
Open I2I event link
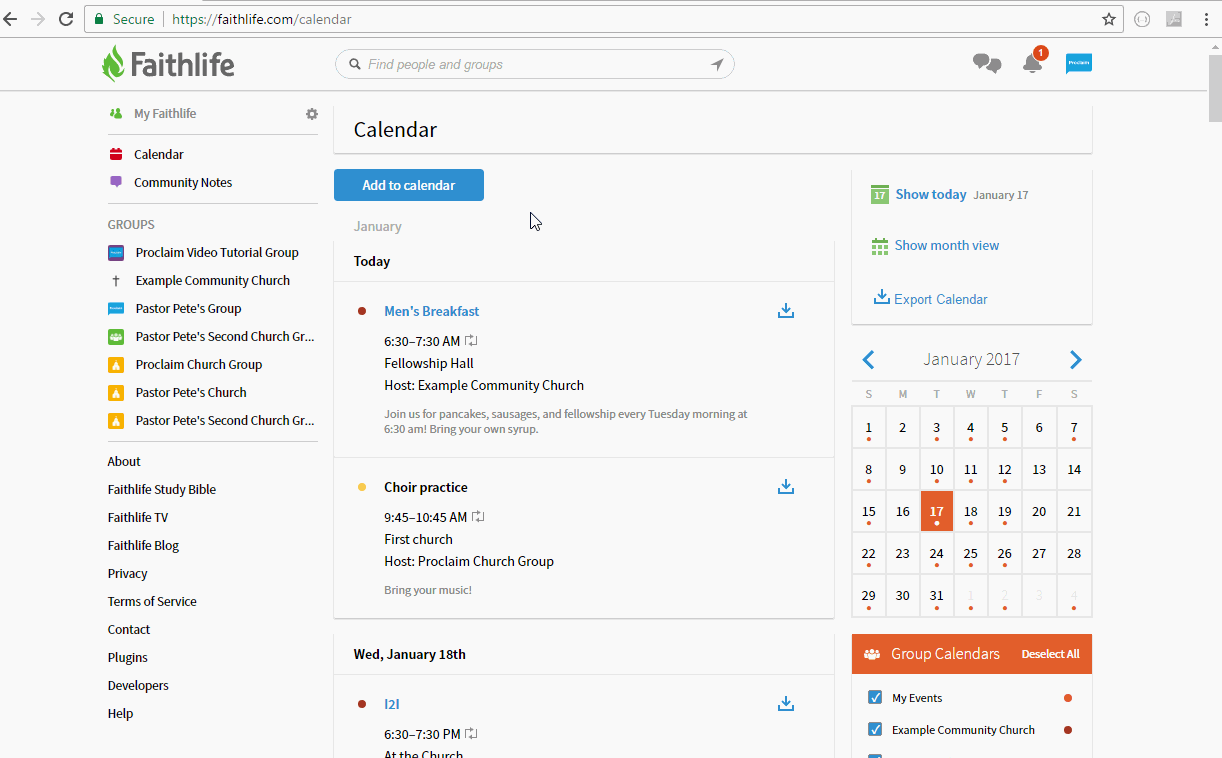tap(392, 704)
